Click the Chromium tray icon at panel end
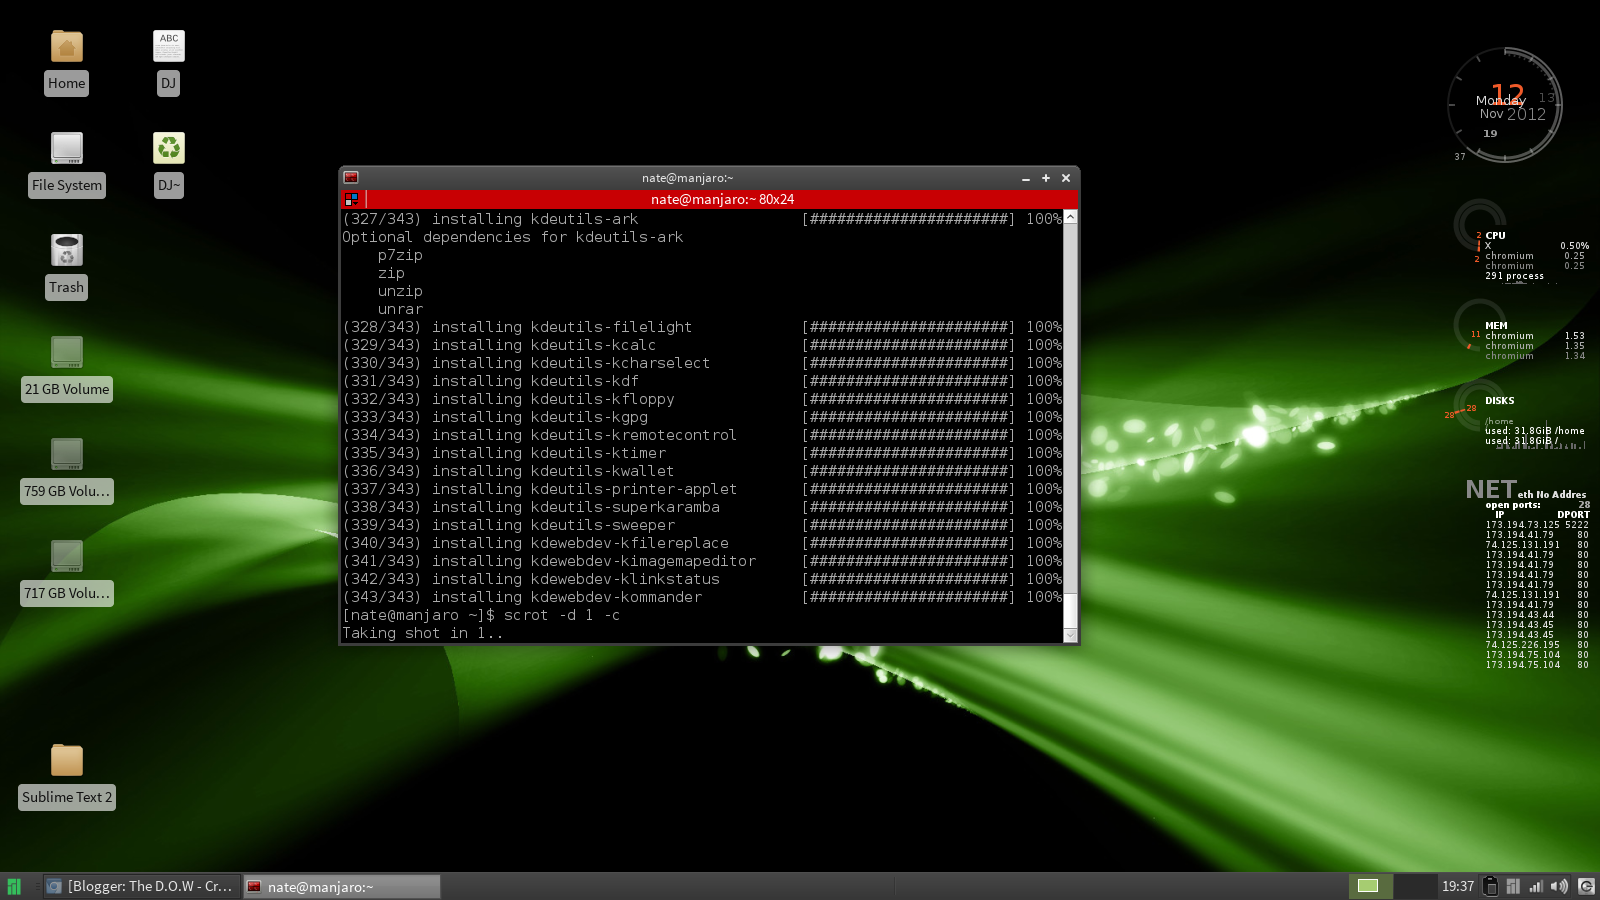 (1586, 886)
